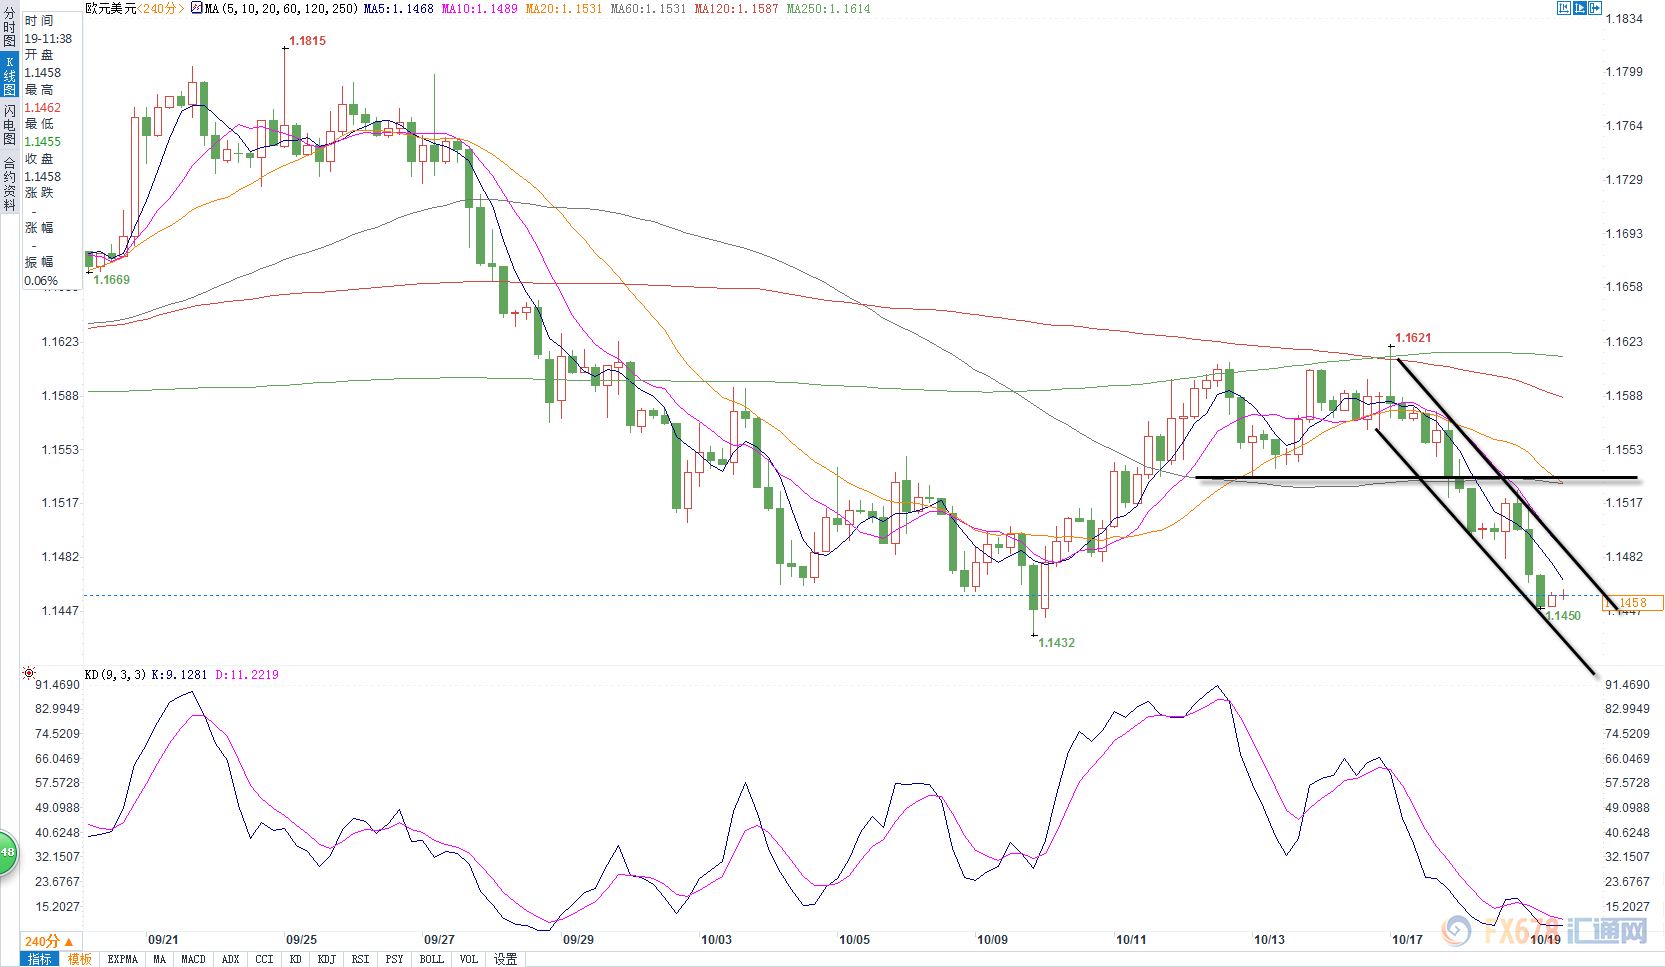Choose the BOLL indicator

click(431, 959)
